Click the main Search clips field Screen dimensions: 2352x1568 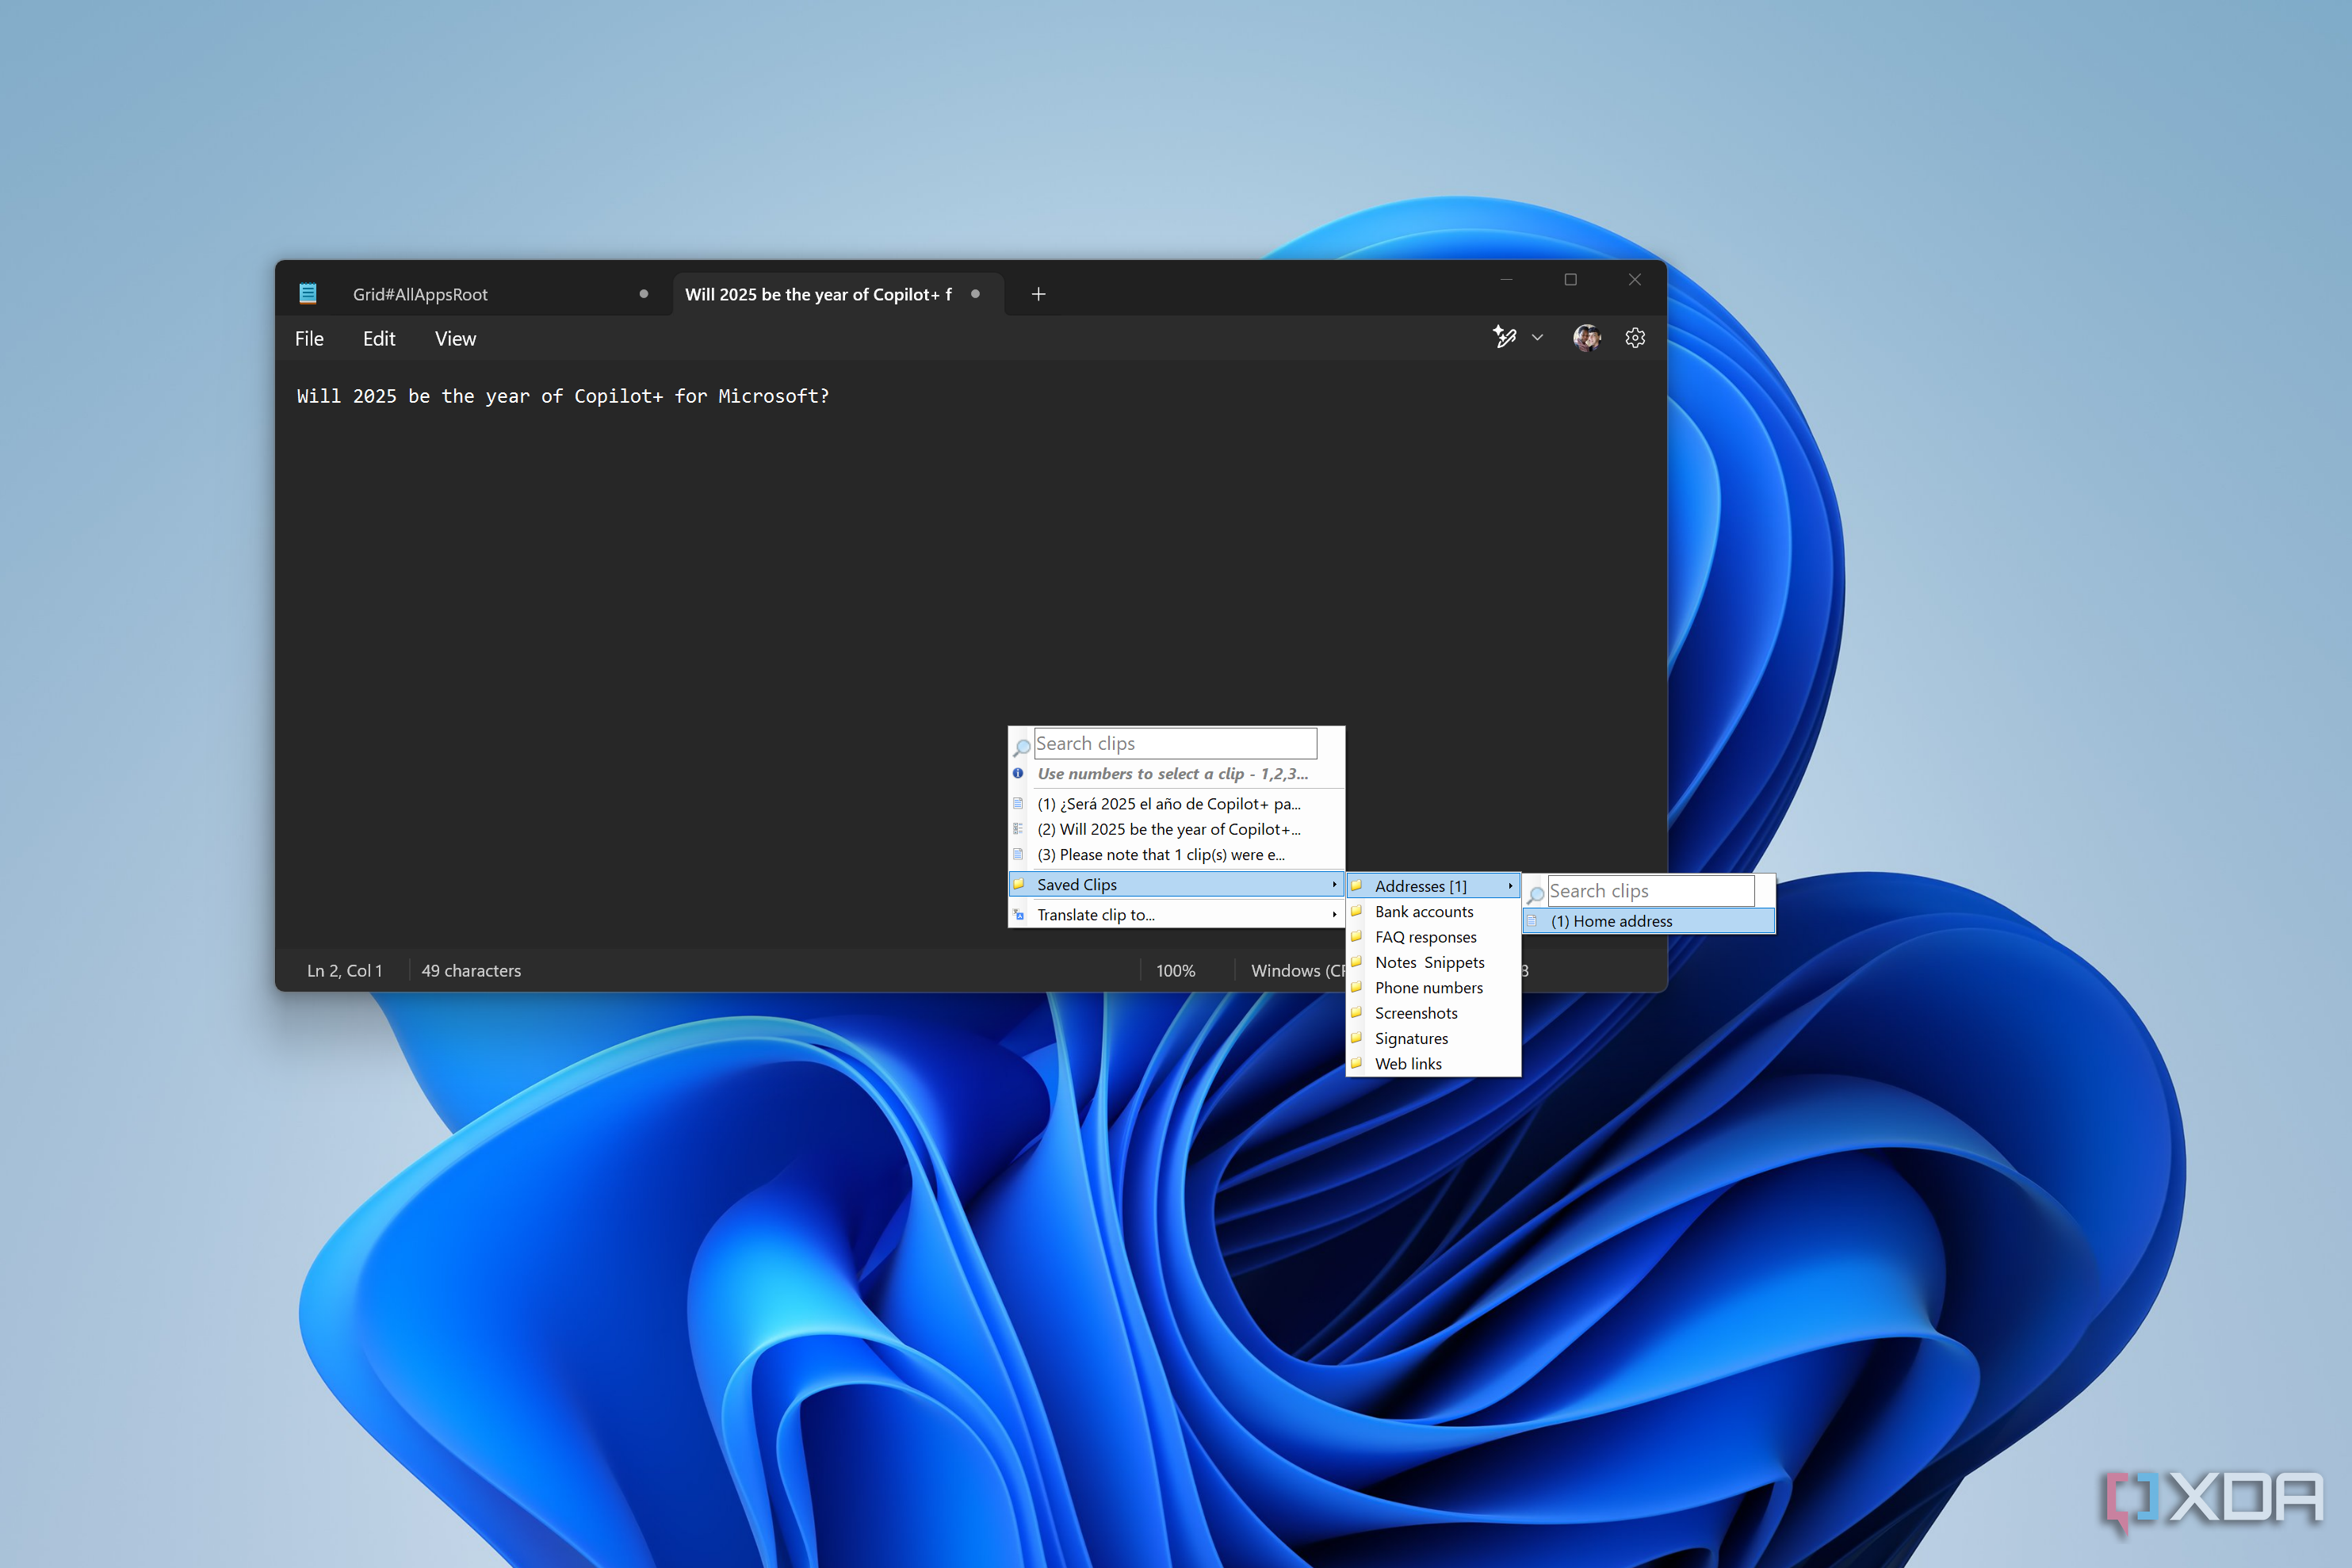(1175, 743)
